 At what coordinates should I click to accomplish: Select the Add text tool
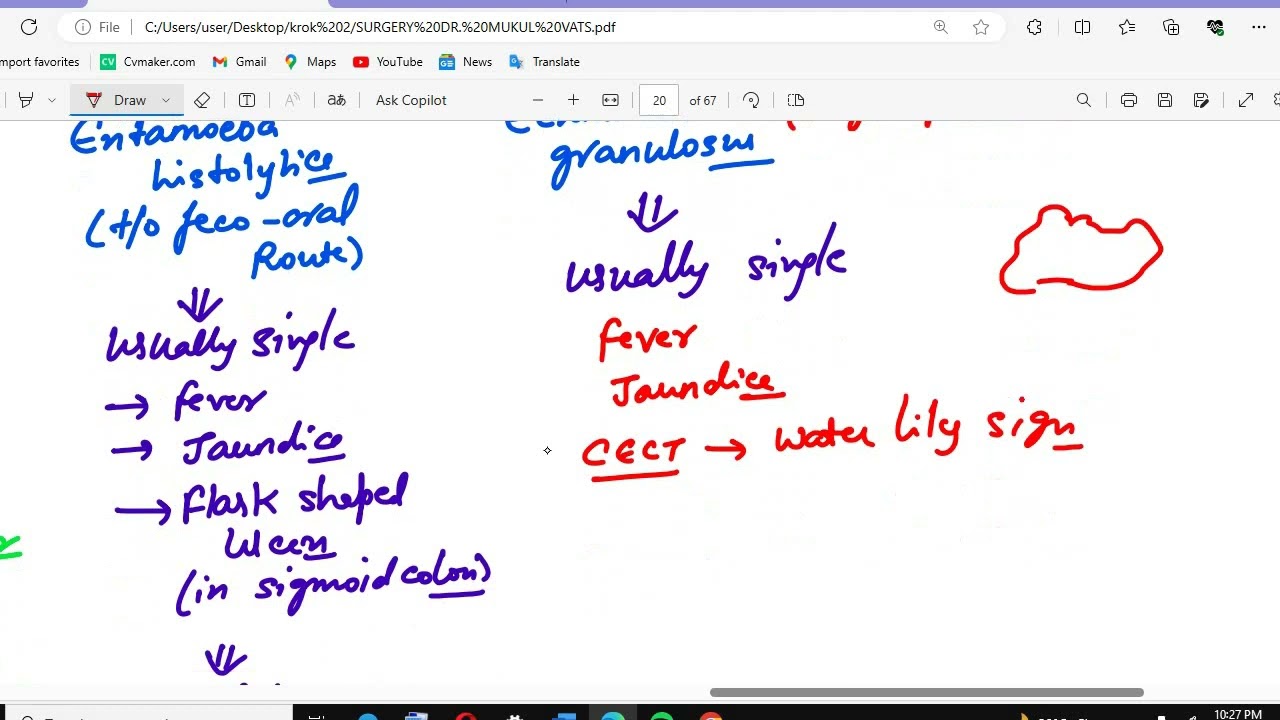(x=247, y=100)
